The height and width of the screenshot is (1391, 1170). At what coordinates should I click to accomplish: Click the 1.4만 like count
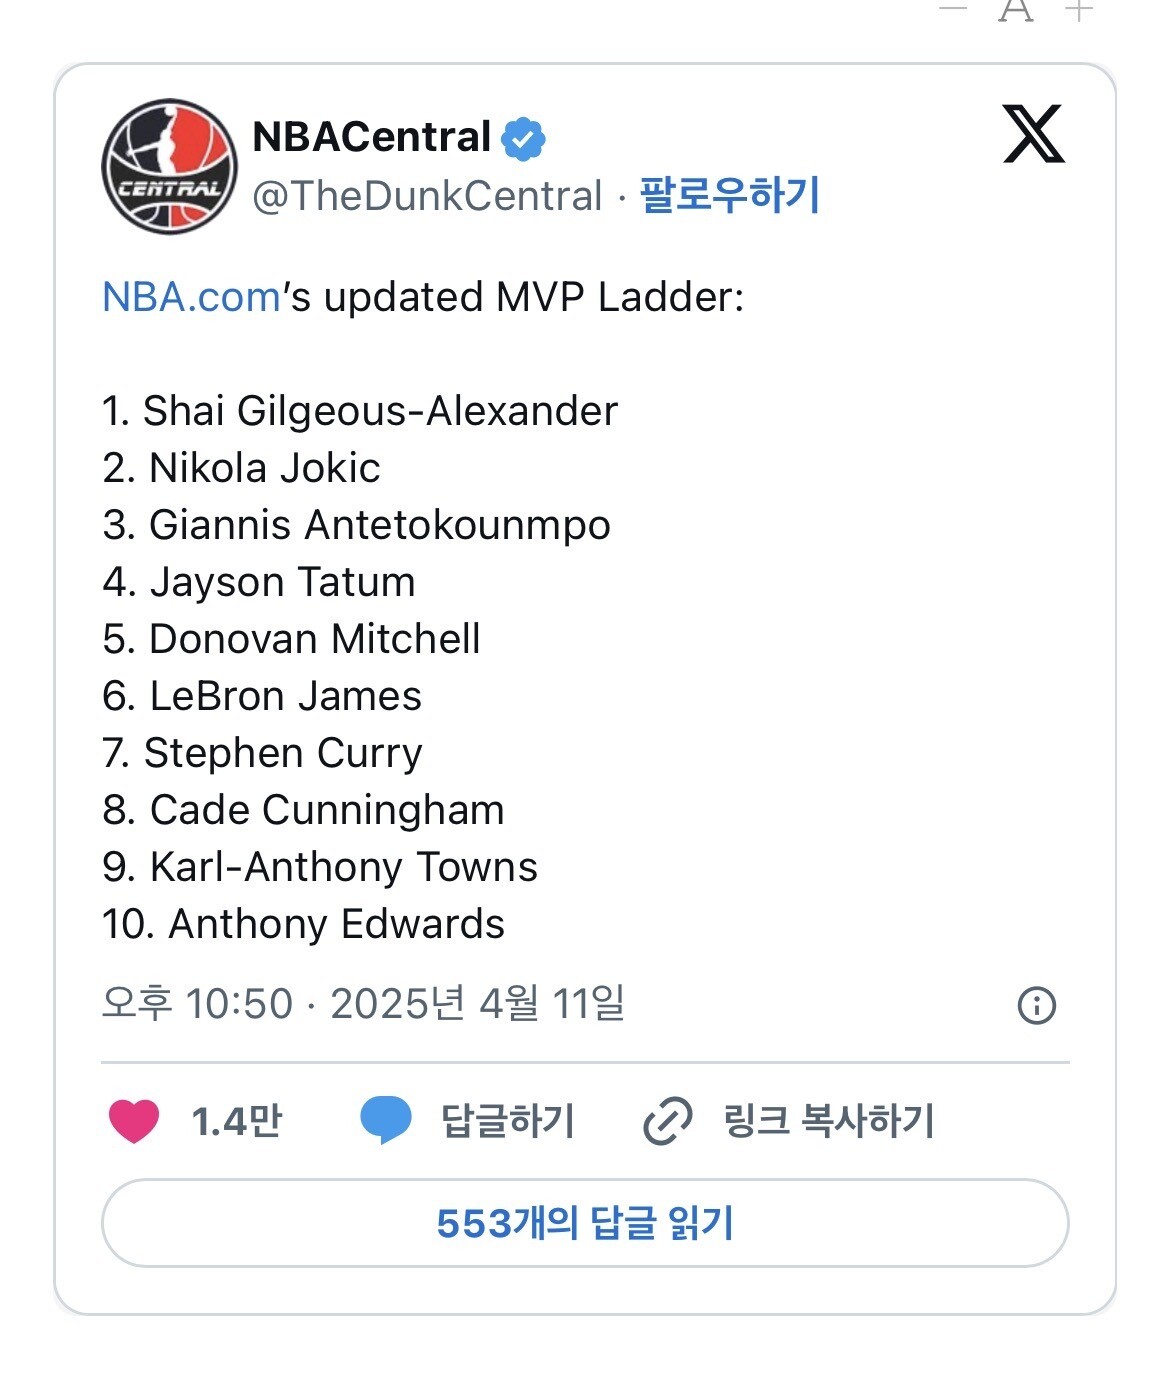click(x=237, y=1121)
